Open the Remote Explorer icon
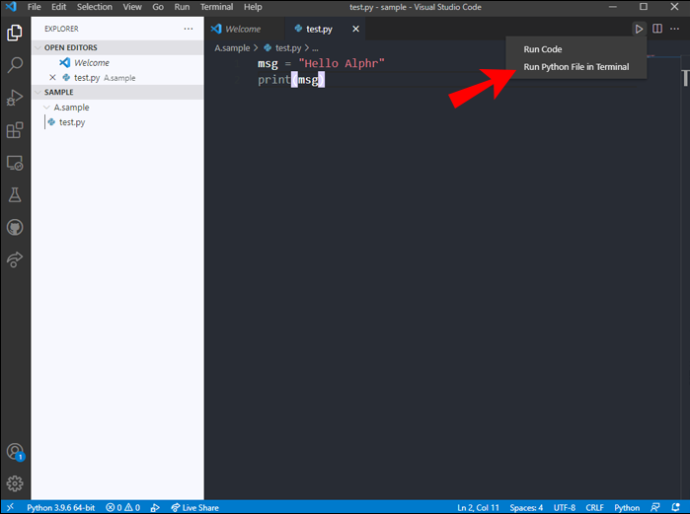690x514 pixels. point(15,163)
